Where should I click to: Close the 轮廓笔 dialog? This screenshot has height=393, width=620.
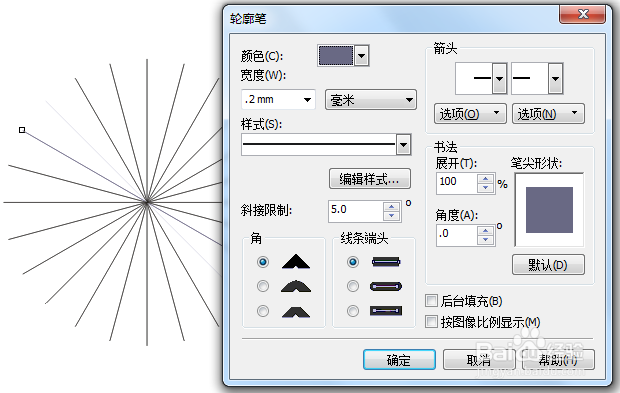click(583, 14)
